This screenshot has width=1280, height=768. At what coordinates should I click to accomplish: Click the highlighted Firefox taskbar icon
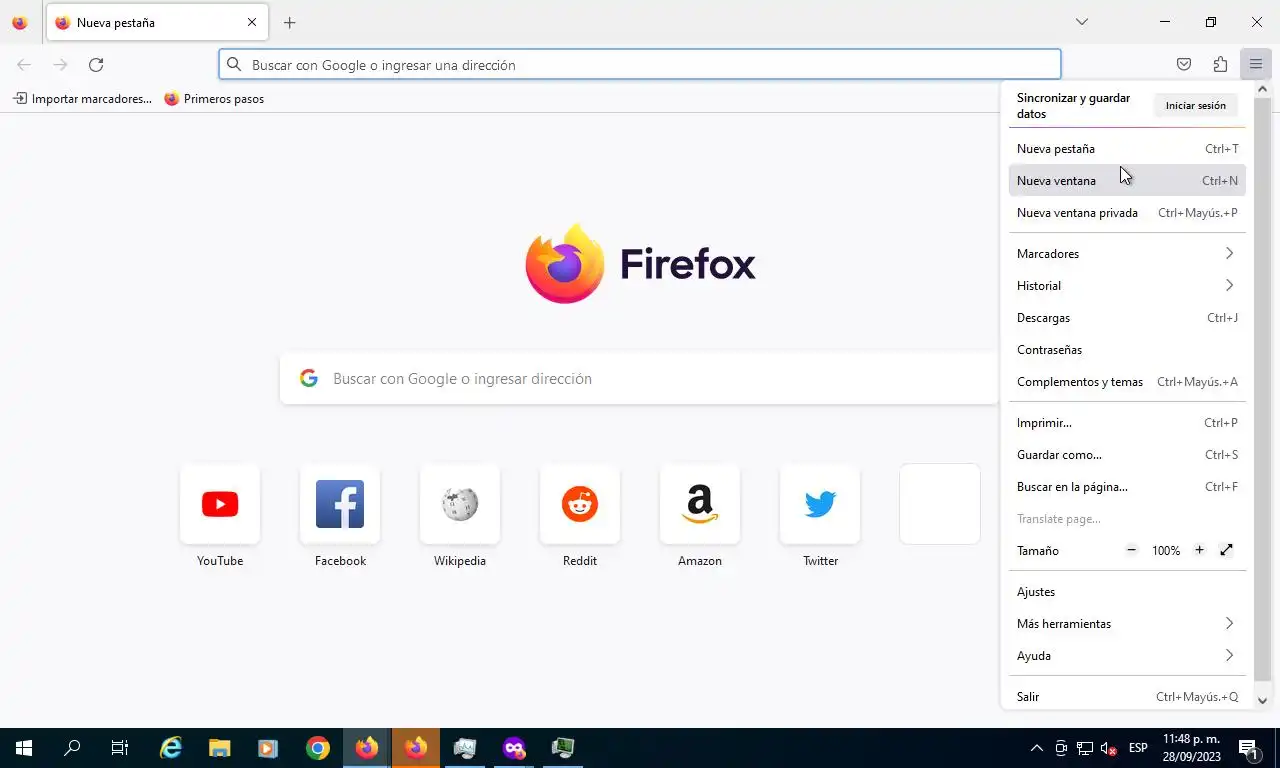tap(415, 748)
